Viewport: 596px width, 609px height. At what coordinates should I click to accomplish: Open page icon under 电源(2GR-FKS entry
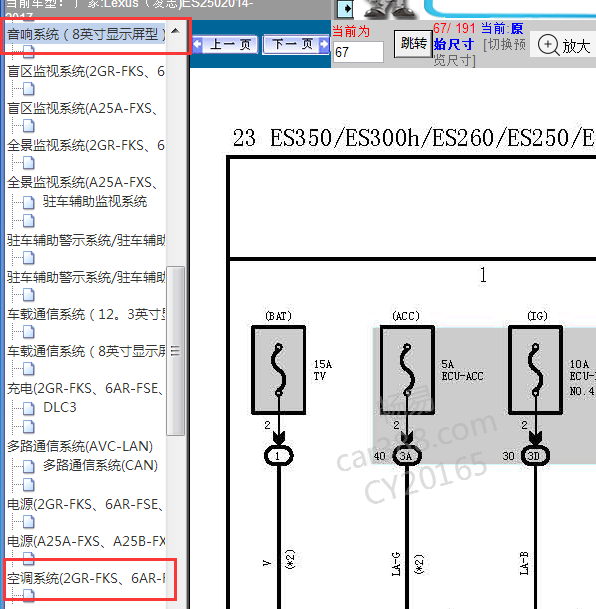click(28, 522)
